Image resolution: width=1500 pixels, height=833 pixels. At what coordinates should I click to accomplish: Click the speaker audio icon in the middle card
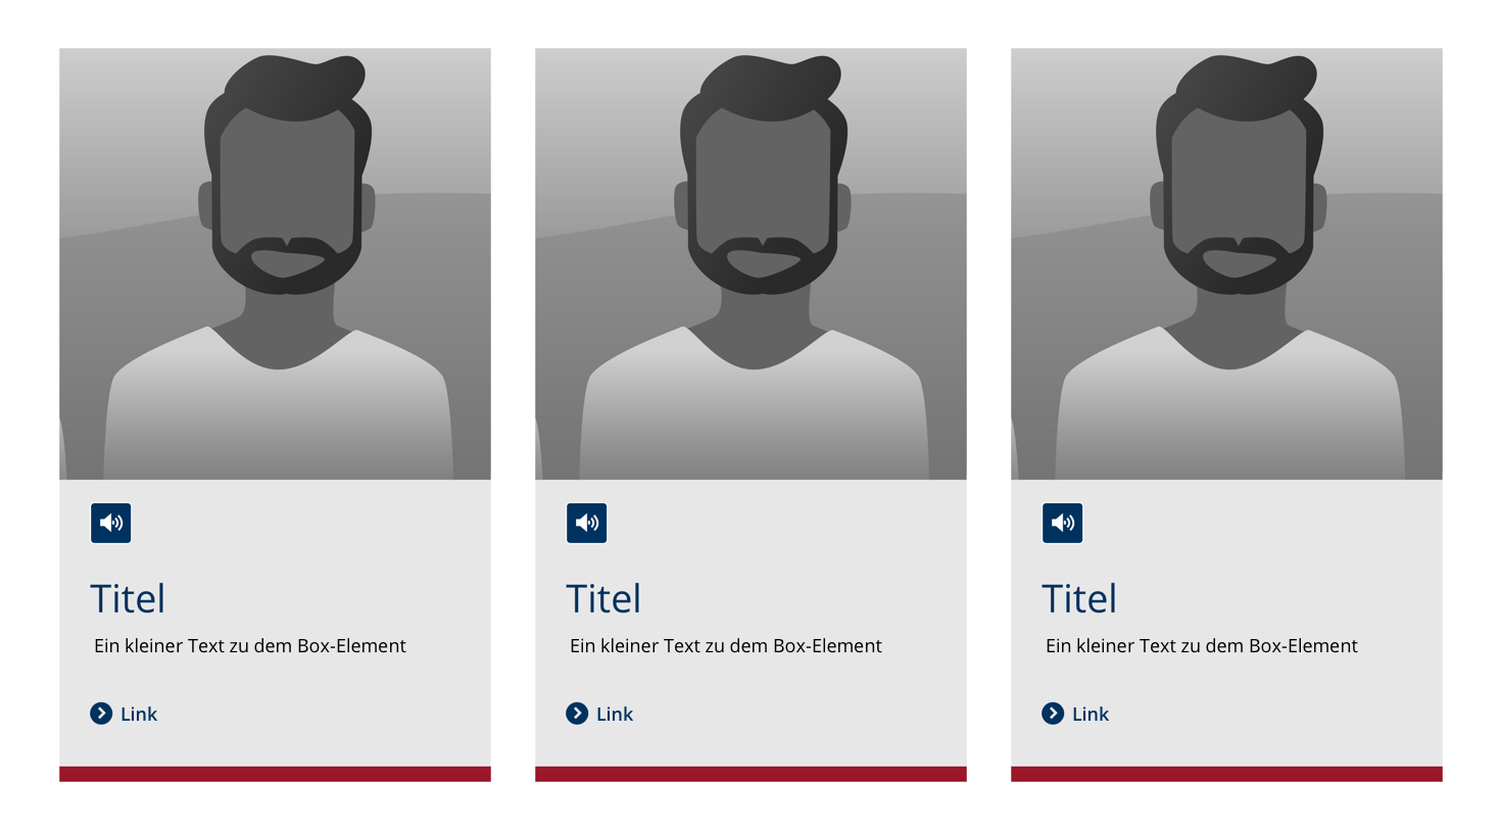click(x=587, y=523)
